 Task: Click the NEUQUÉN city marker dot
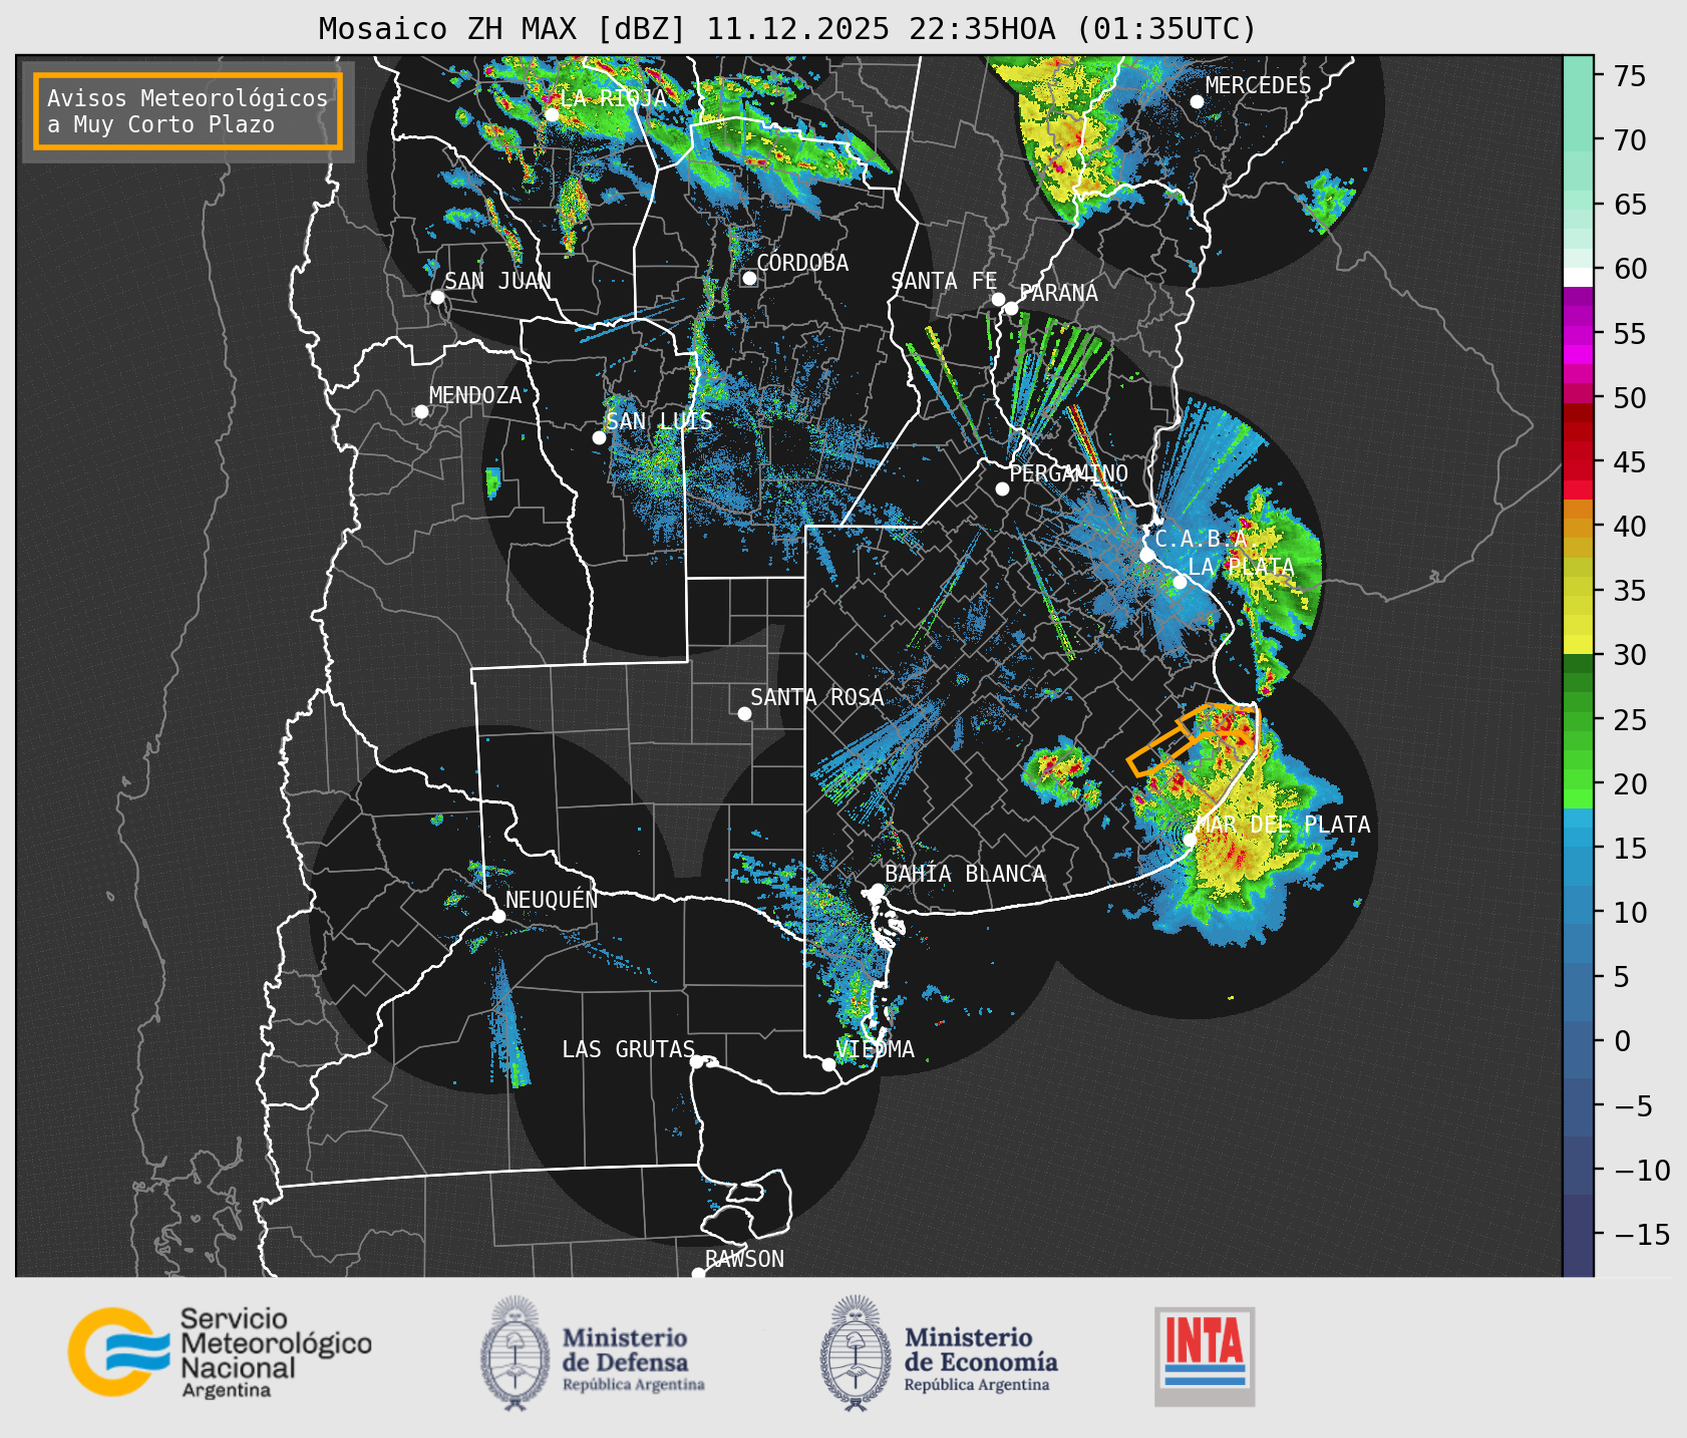tap(498, 916)
